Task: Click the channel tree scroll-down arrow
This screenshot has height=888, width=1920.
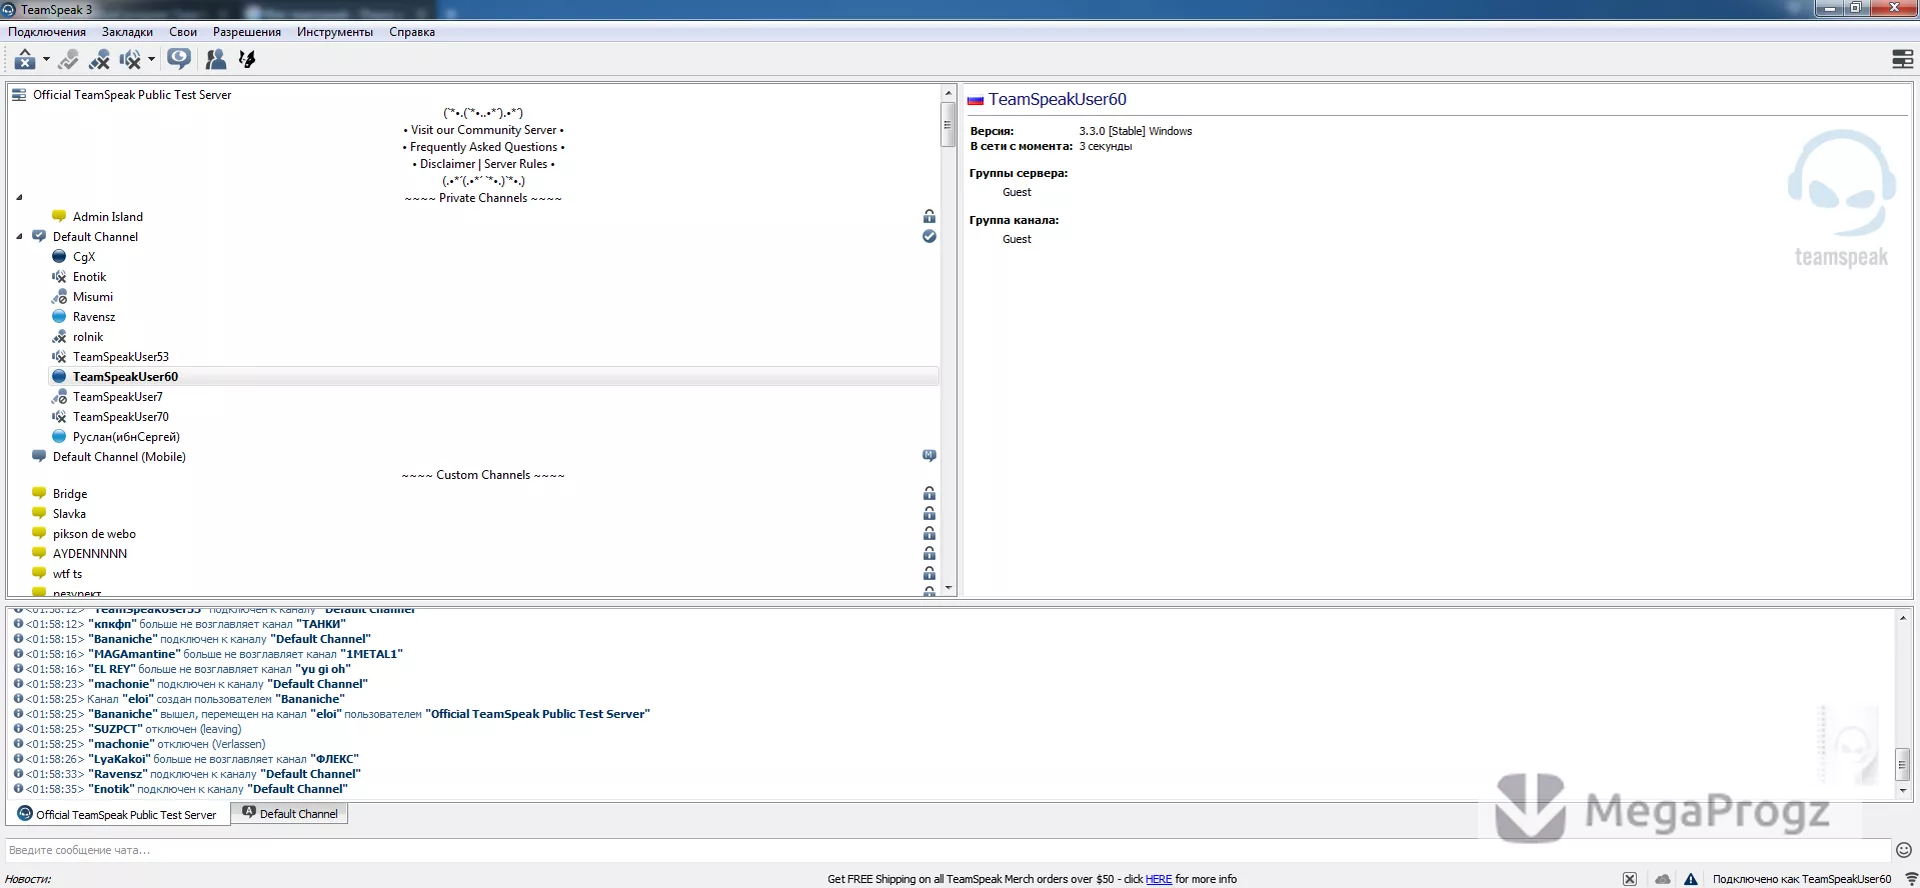Action: (948, 588)
